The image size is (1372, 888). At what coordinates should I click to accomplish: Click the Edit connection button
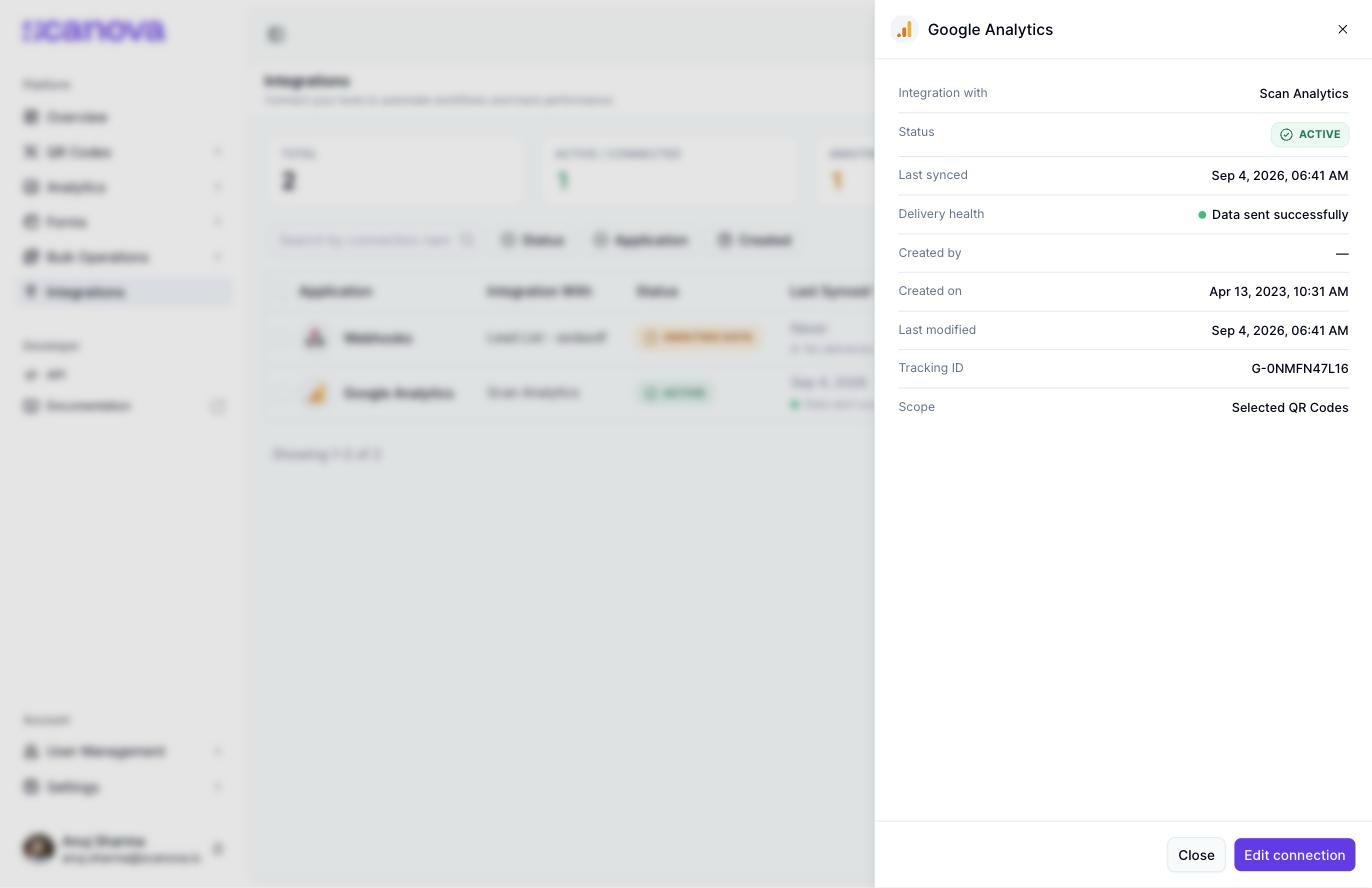point(1294,855)
